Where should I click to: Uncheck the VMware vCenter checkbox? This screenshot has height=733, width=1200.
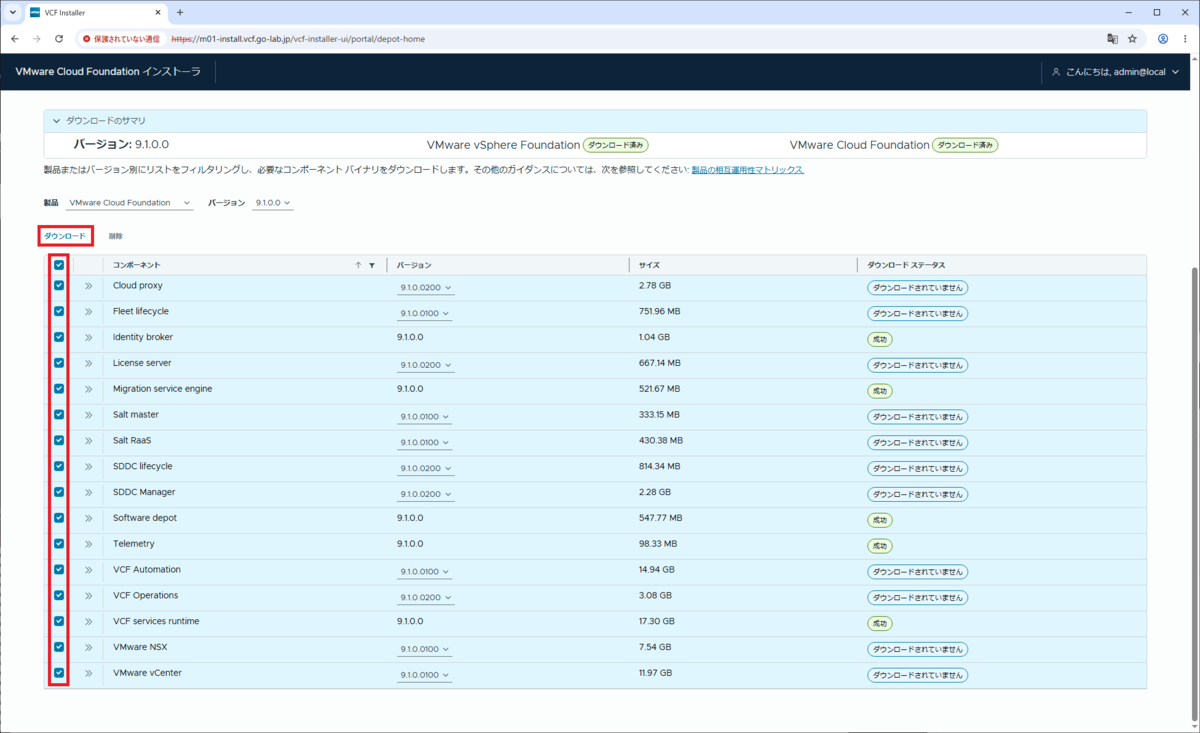59,673
